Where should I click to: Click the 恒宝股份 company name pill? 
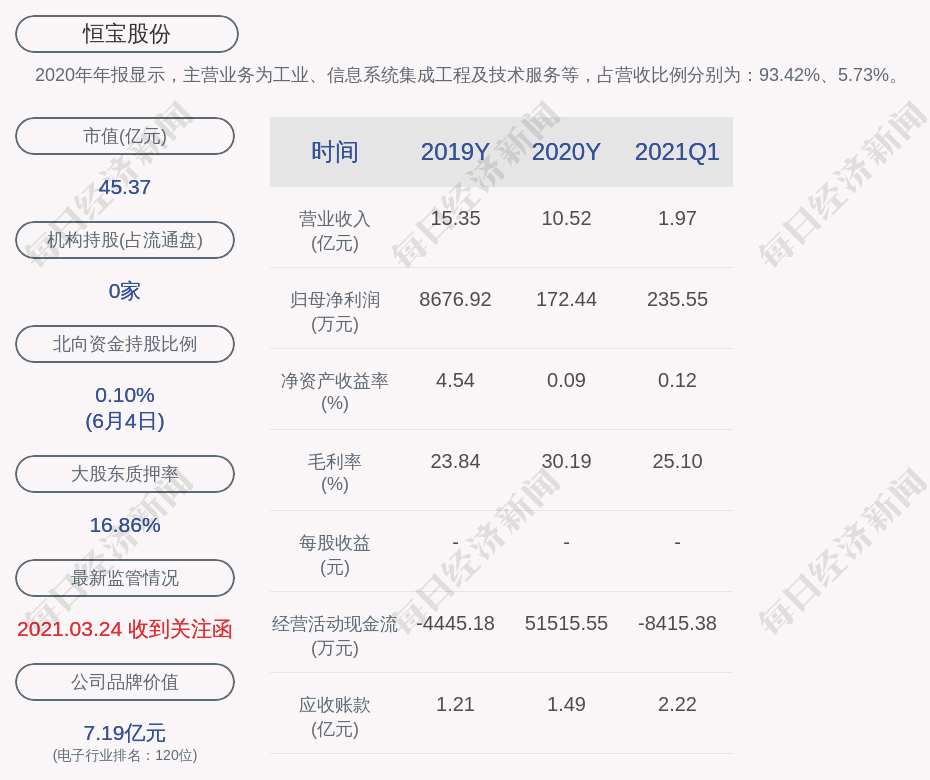click(126, 34)
